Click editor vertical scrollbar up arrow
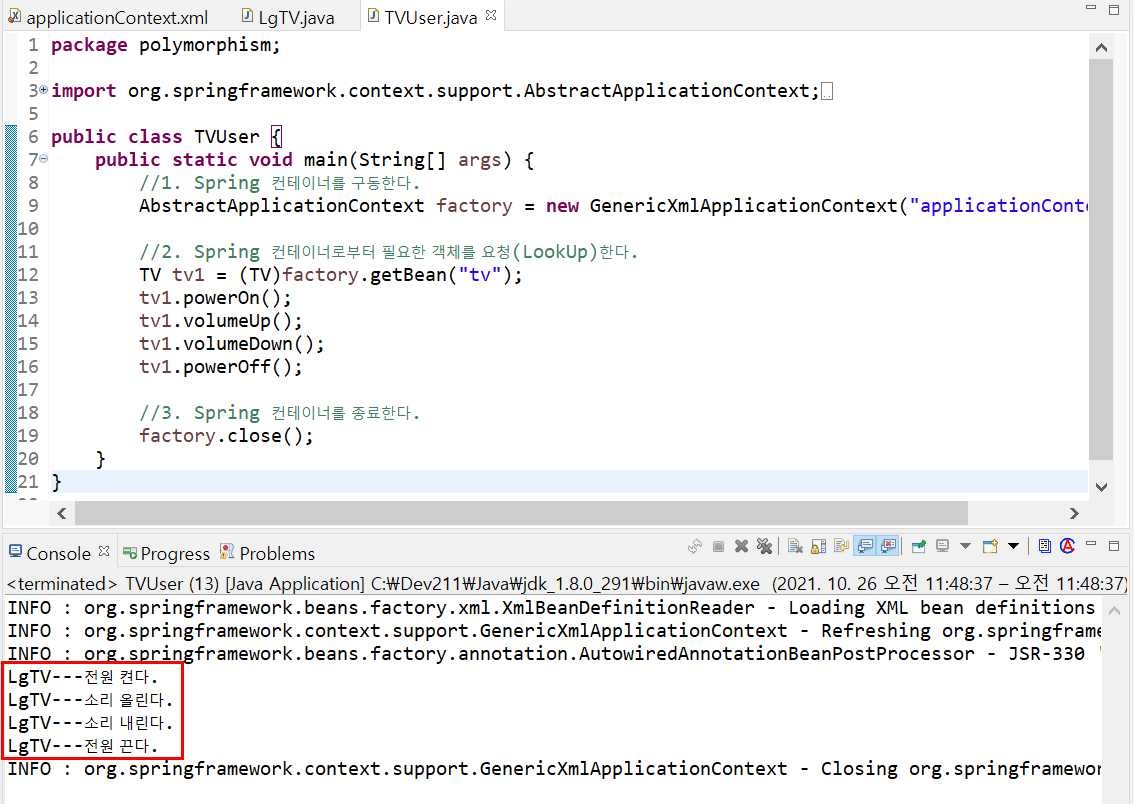The image size is (1134, 804). 1101,48
